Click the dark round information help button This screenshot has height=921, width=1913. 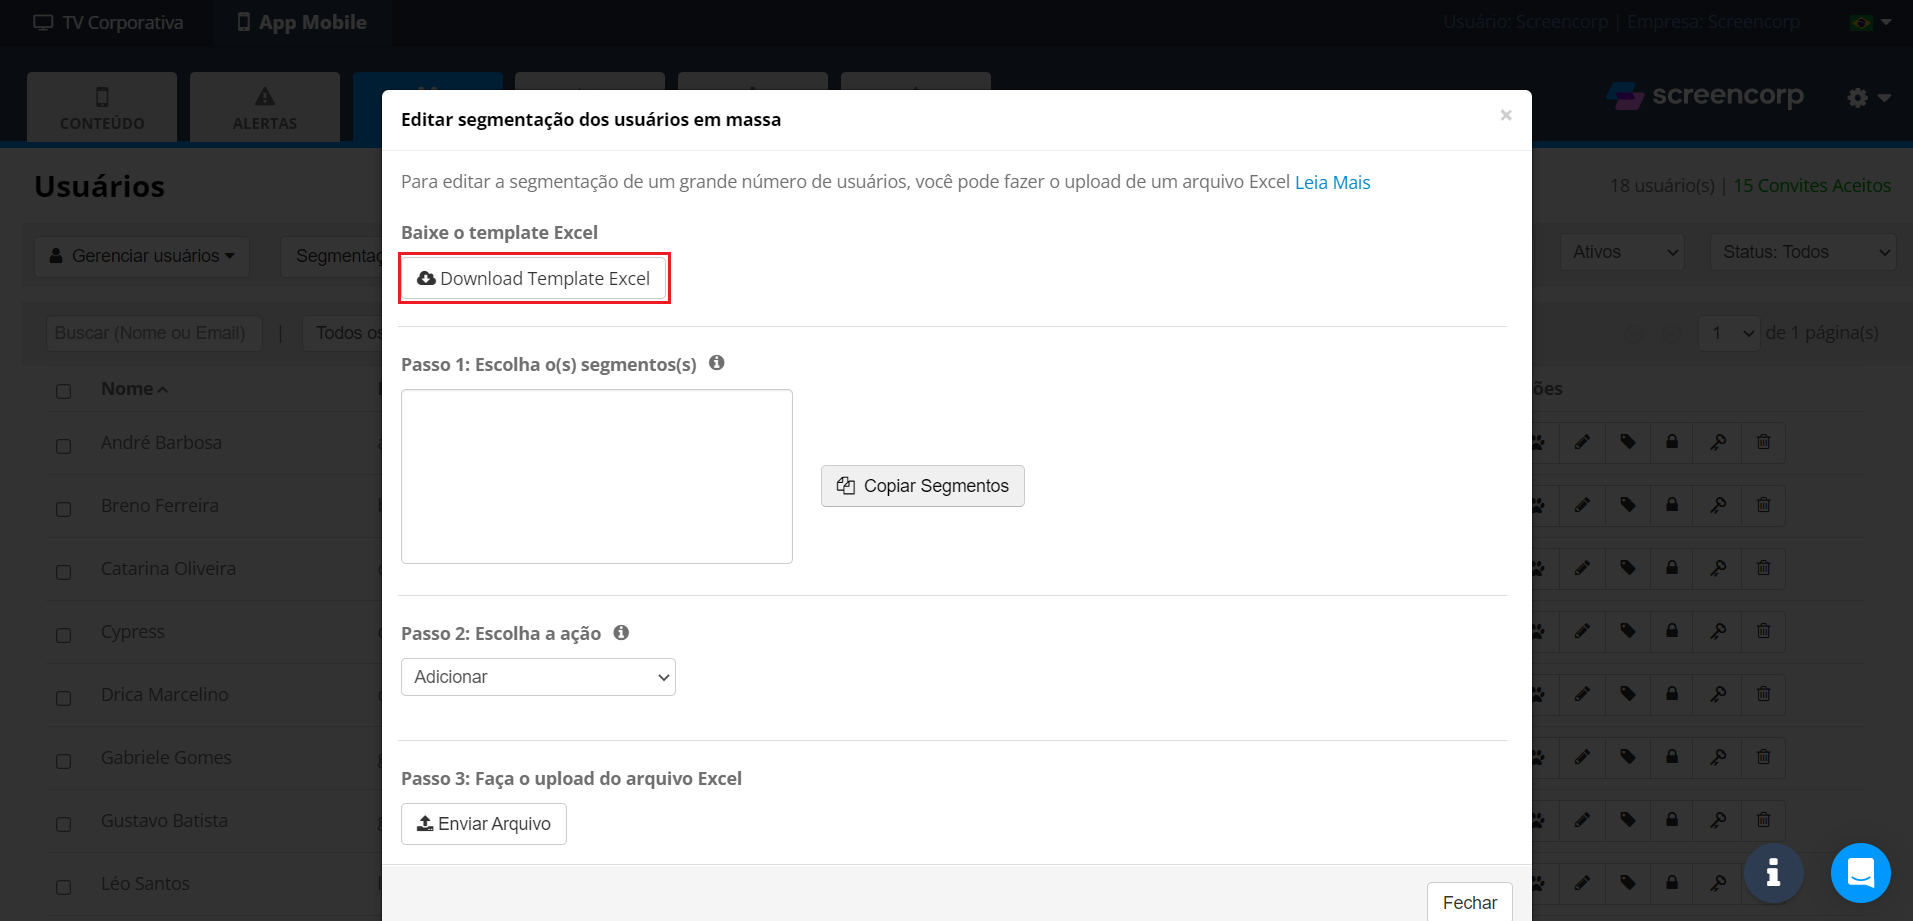coord(1773,872)
